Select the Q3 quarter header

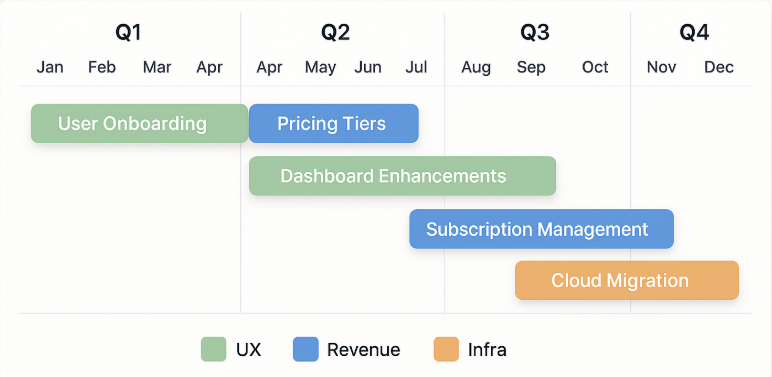point(535,32)
